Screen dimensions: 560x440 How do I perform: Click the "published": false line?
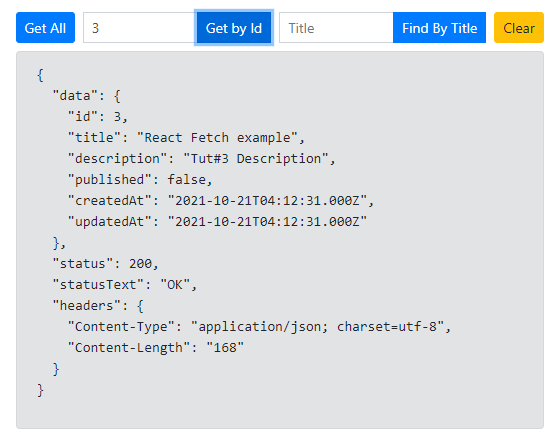click(140, 180)
